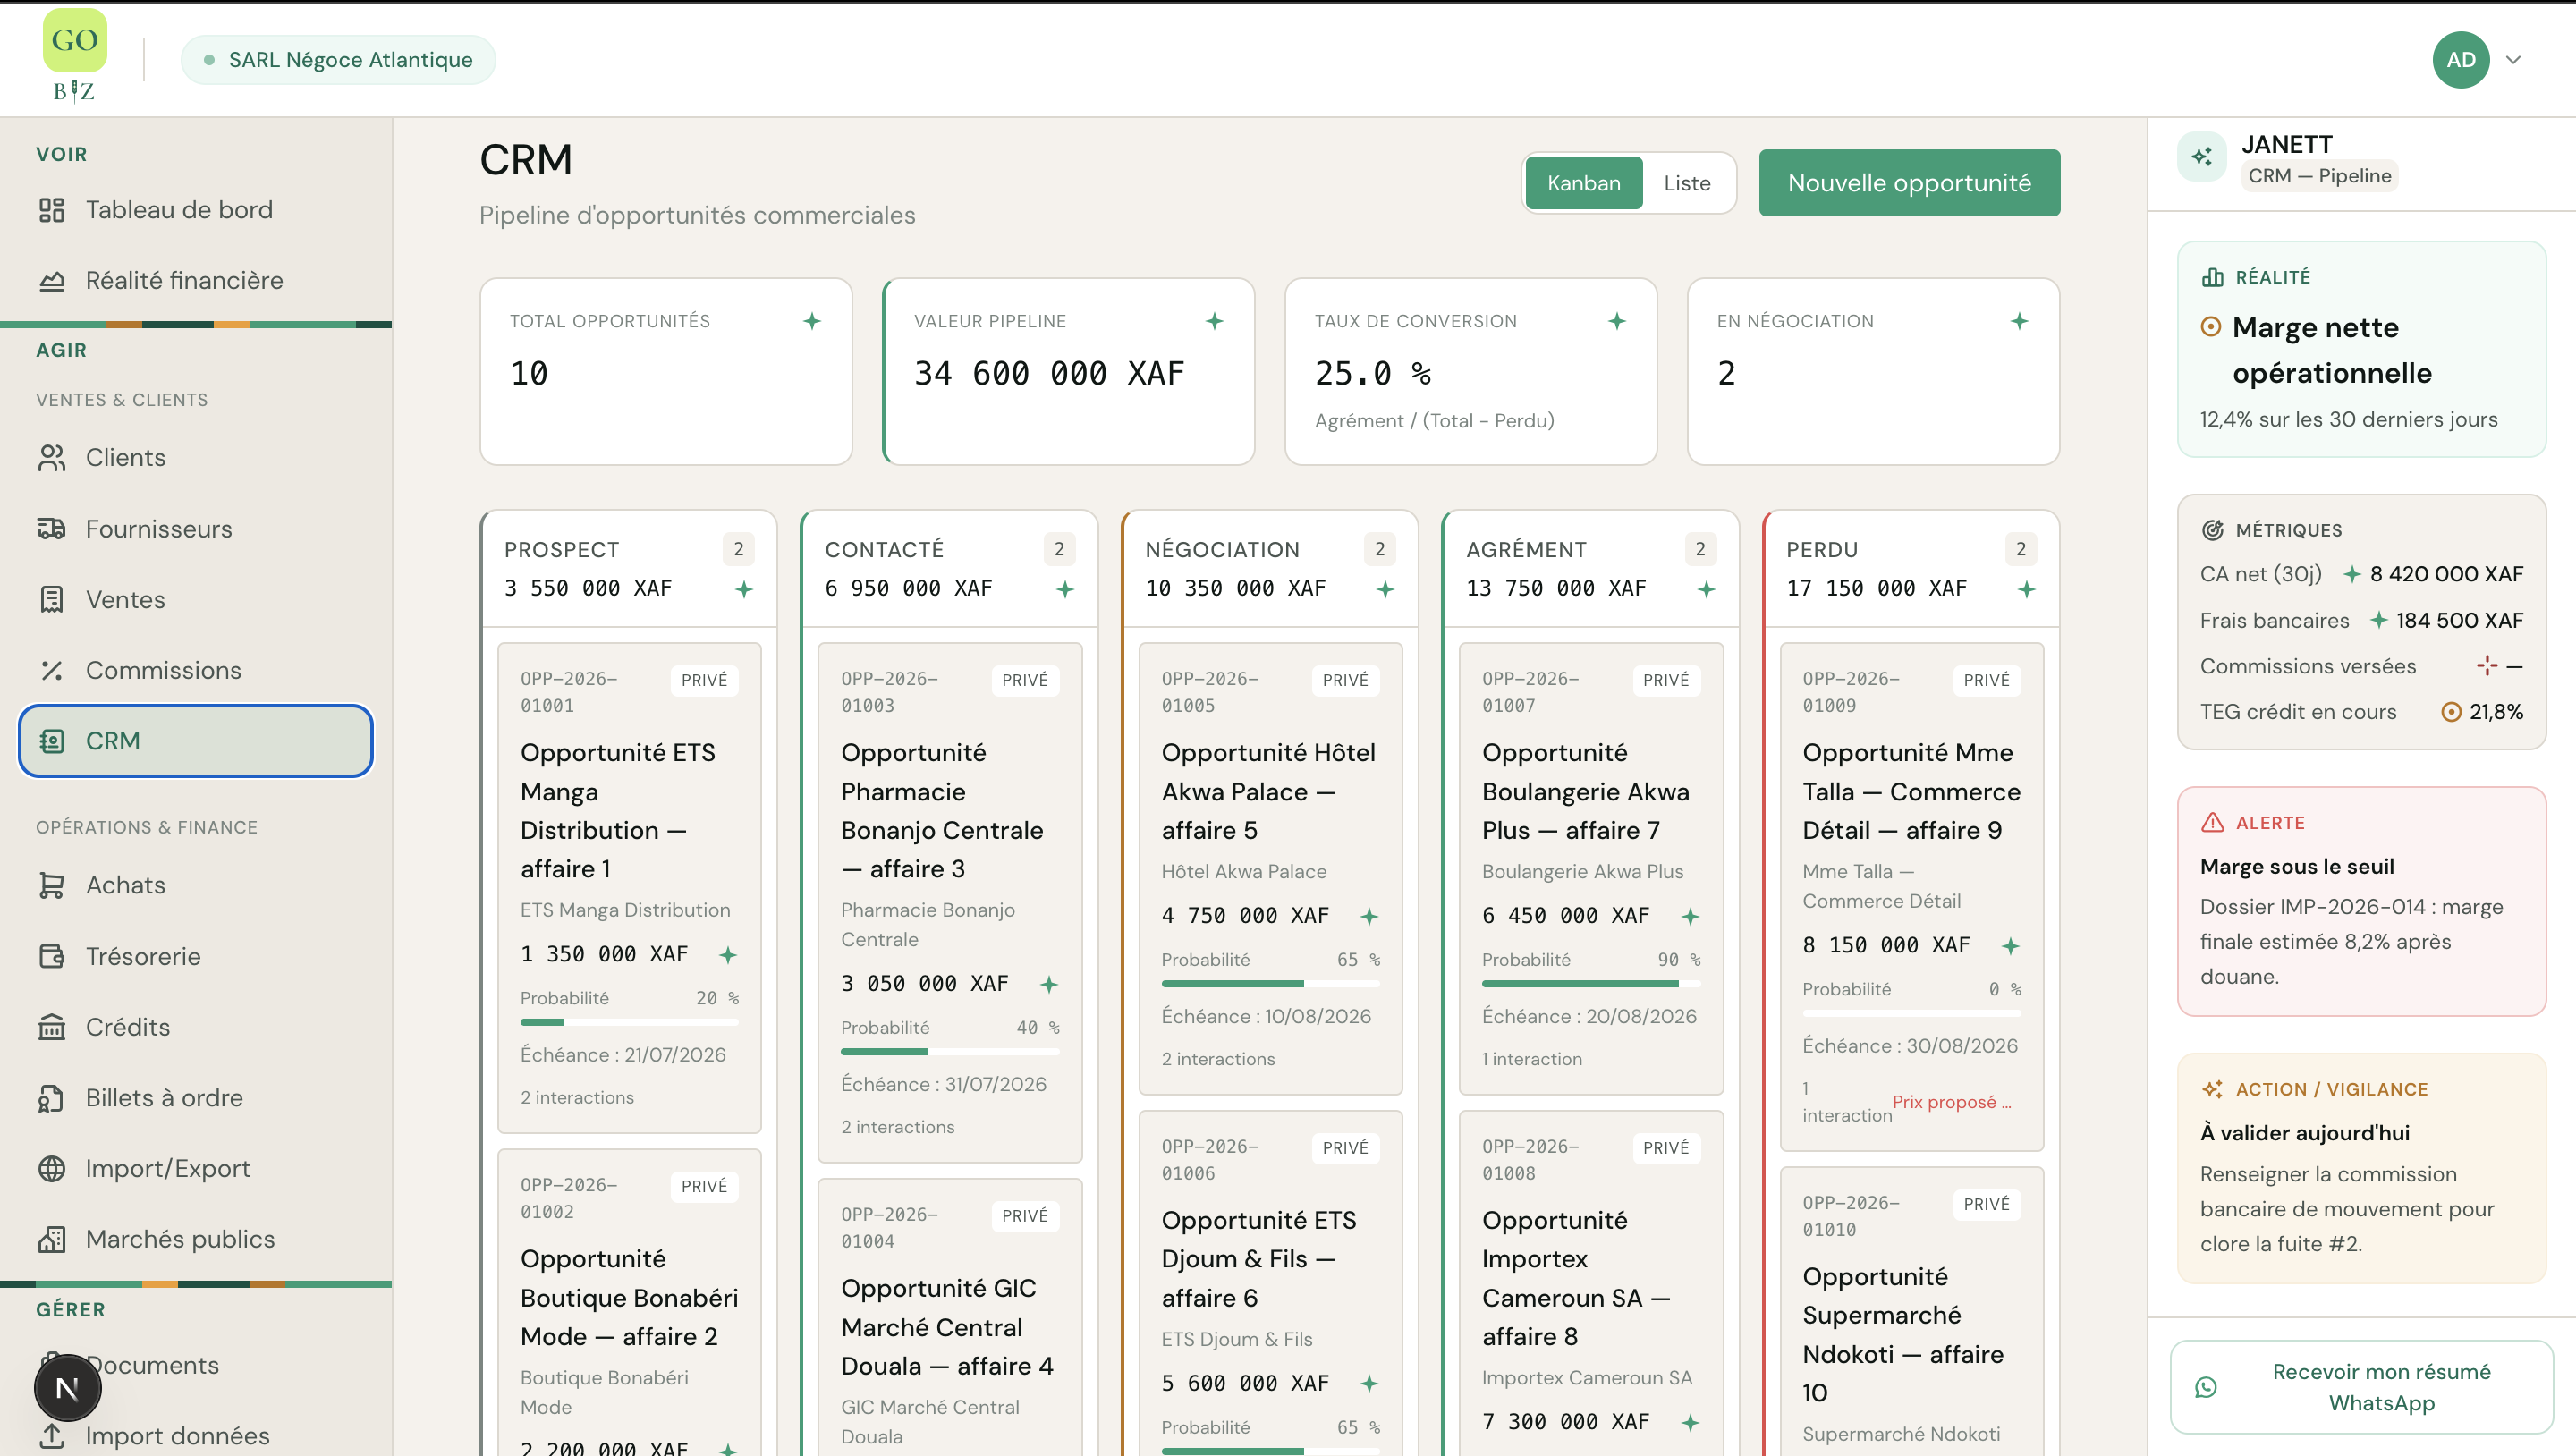Switch to the Kanban view
The height and width of the screenshot is (1456, 2576).
pyautogui.click(x=1584, y=183)
